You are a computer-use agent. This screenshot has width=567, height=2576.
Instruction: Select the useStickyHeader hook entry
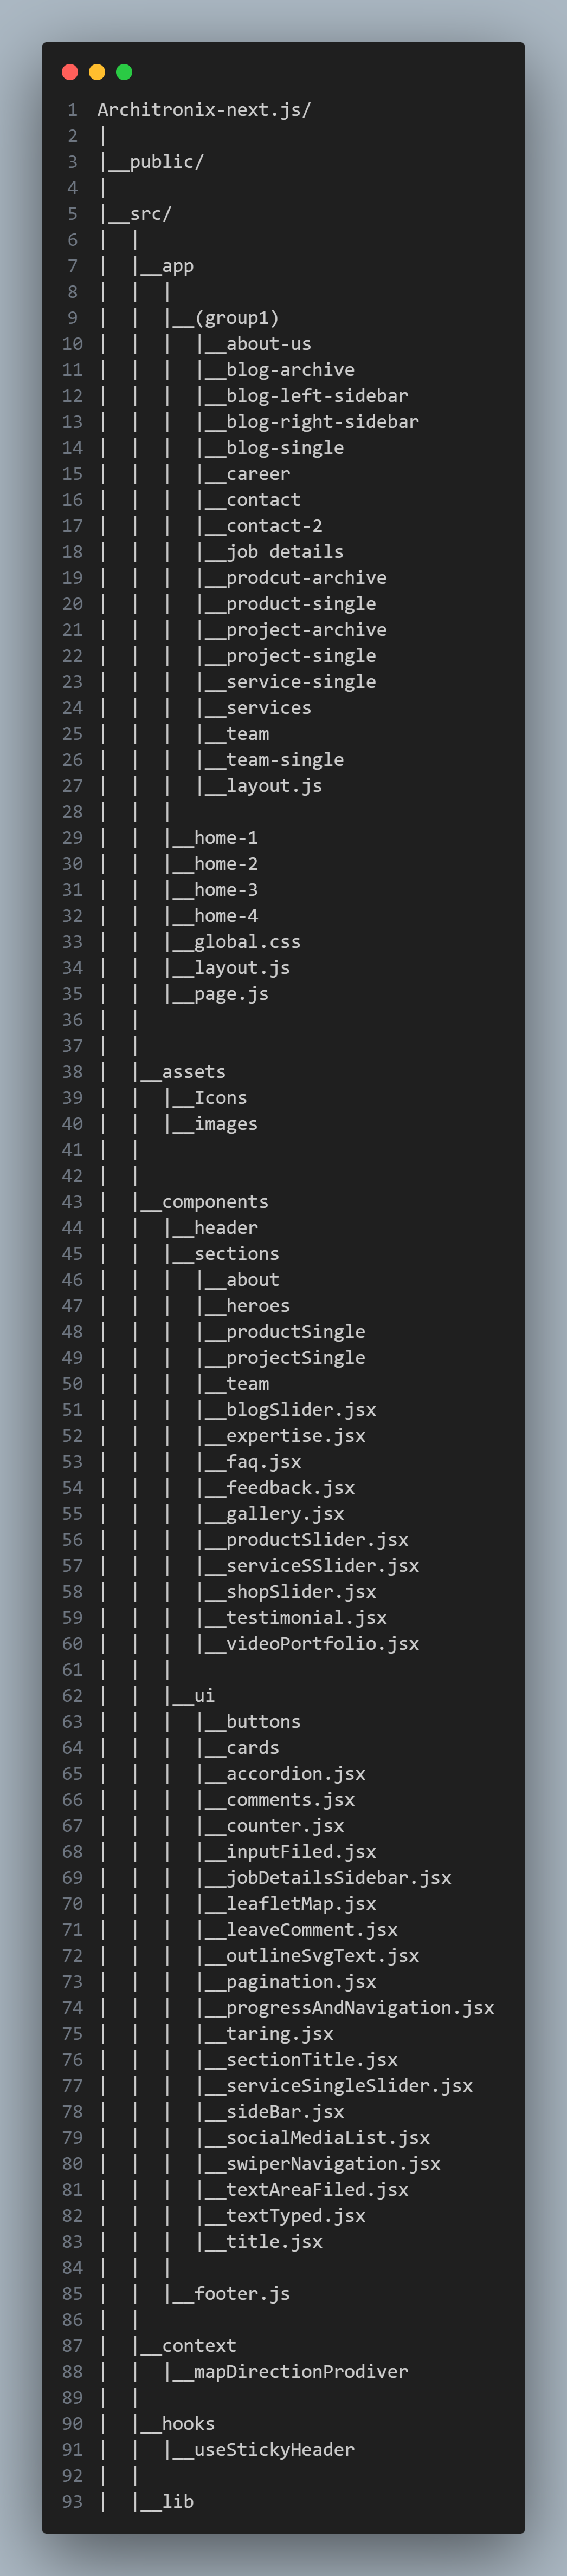pos(274,2450)
